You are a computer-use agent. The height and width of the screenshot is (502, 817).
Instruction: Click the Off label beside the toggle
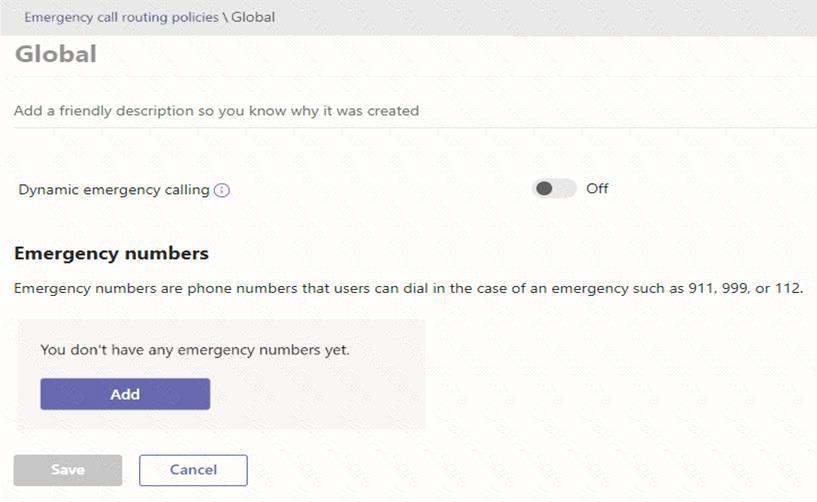(597, 188)
